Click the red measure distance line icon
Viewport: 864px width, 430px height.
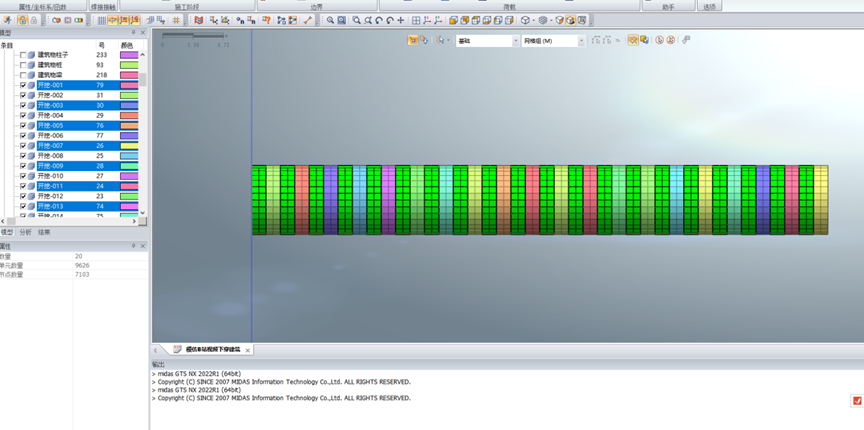[308, 20]
